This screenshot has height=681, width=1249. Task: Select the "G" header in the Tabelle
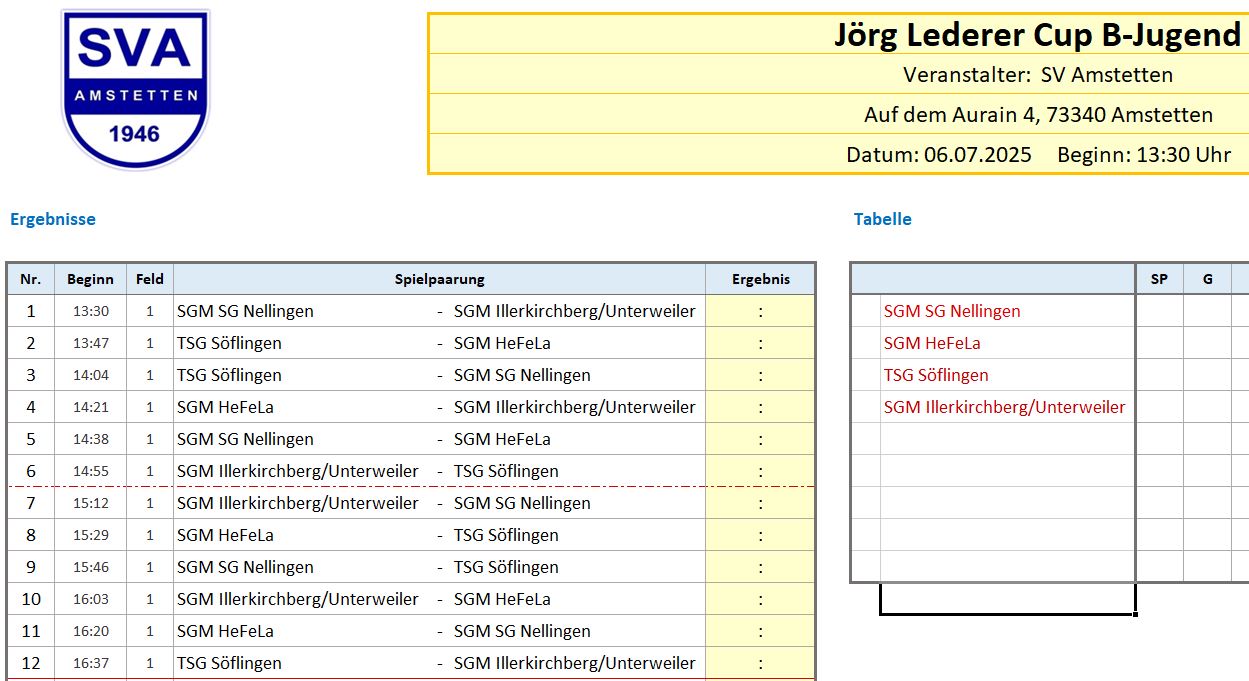1207,279
